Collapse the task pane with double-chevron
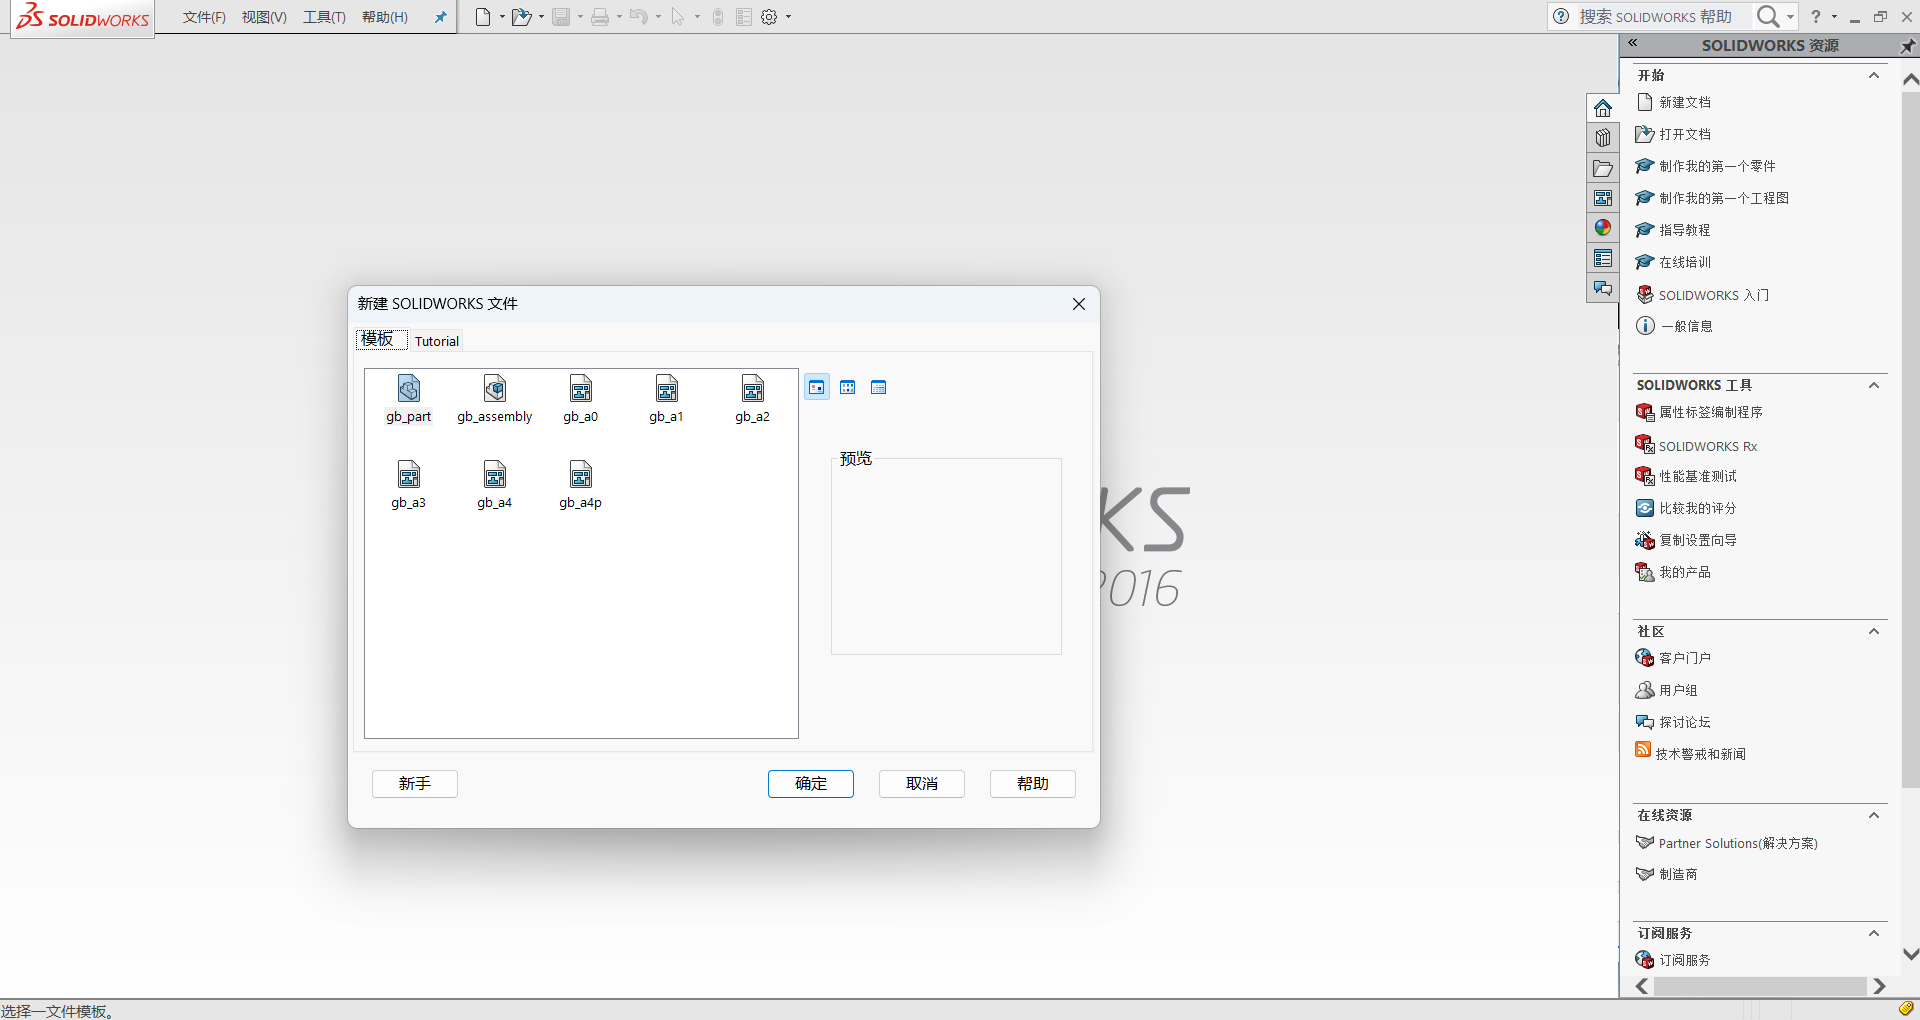The height and width of the screenshot is (1020, 1920). tap(1633, 43)
